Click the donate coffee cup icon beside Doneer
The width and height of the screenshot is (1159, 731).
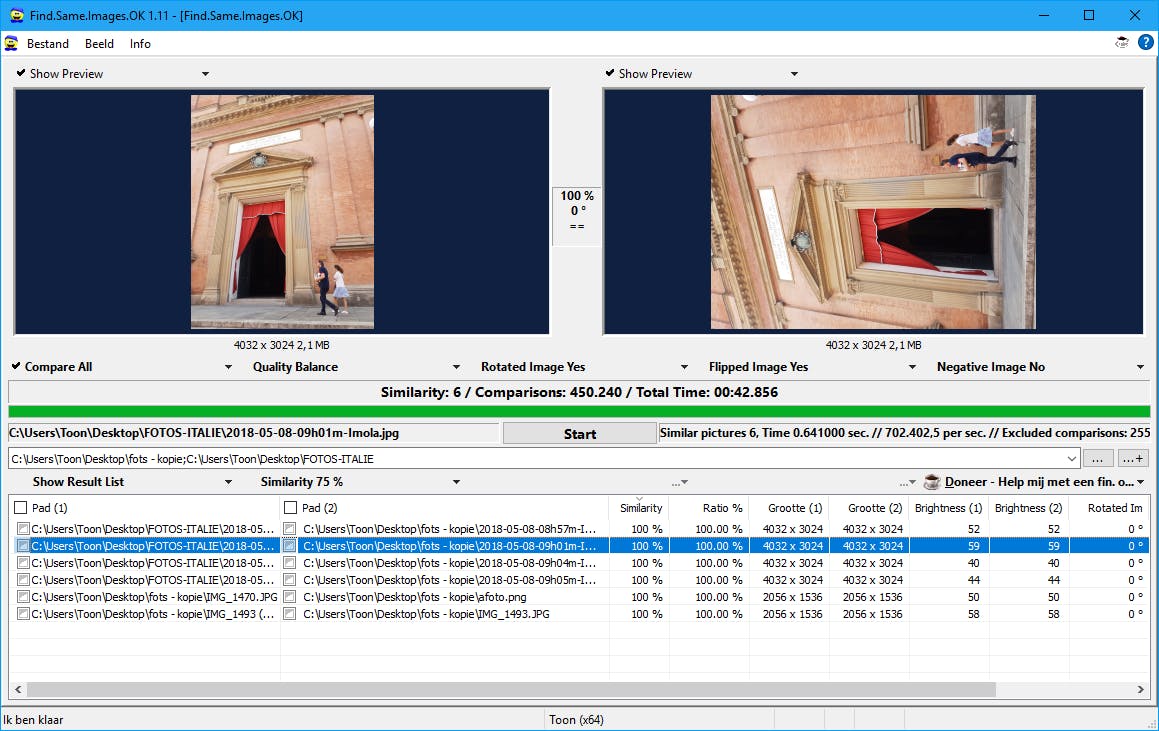click(932, 482)
